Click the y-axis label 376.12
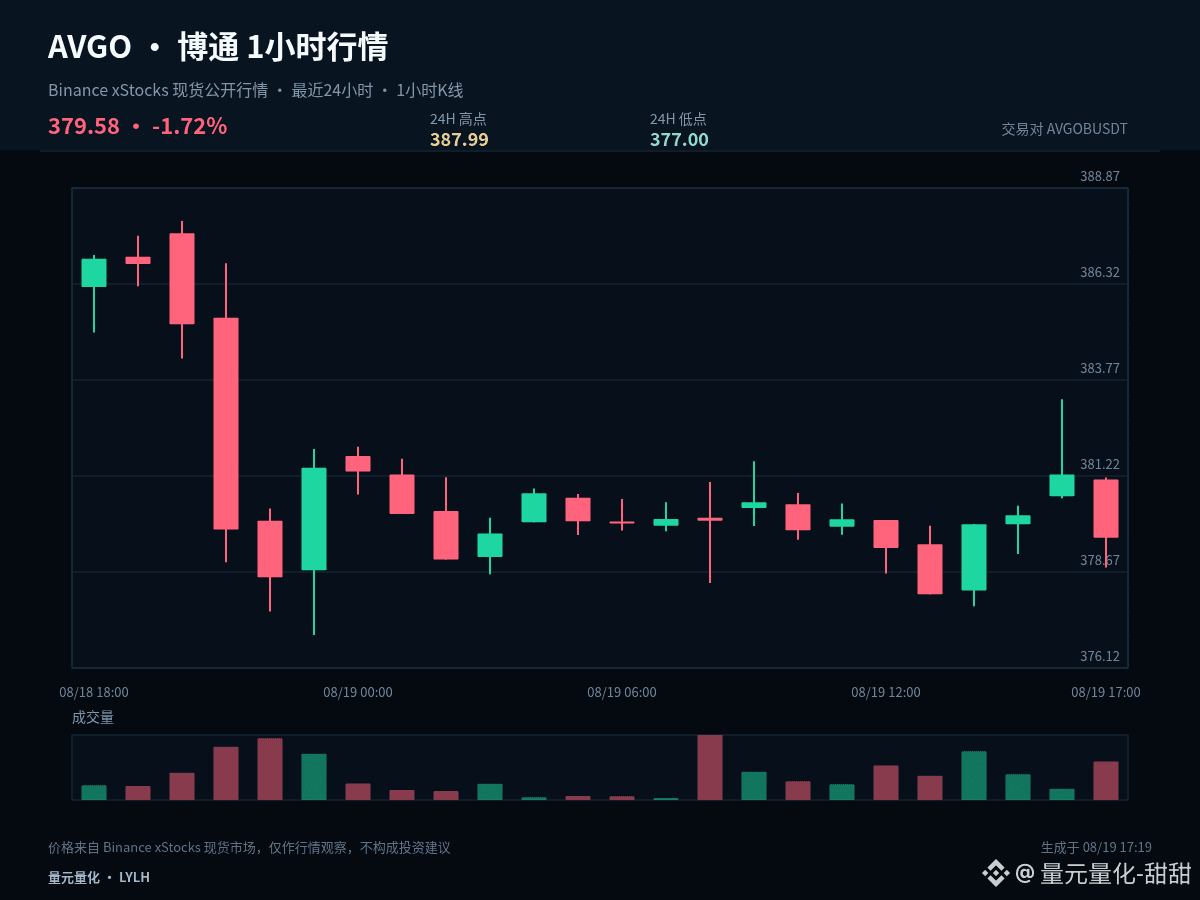Image resolution: width=1200 pixels, height=900 pixels. 1100,657
